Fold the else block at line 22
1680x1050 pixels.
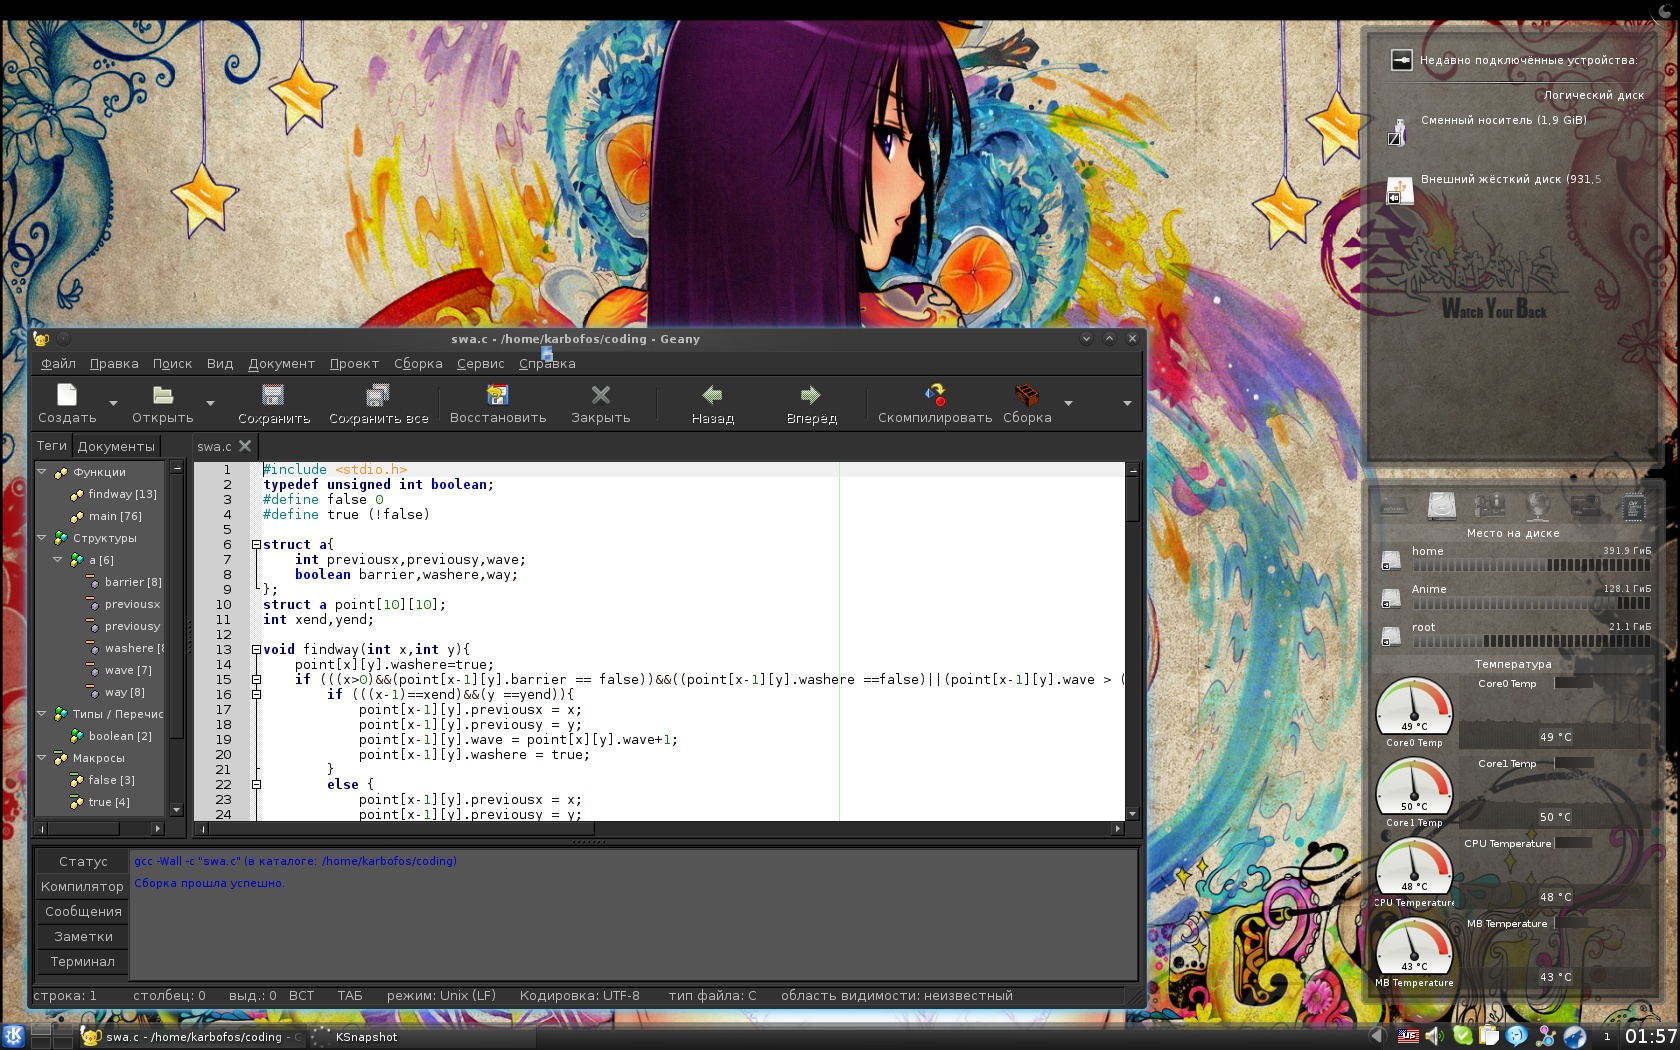pyautogui.click(x=256, y=785)
